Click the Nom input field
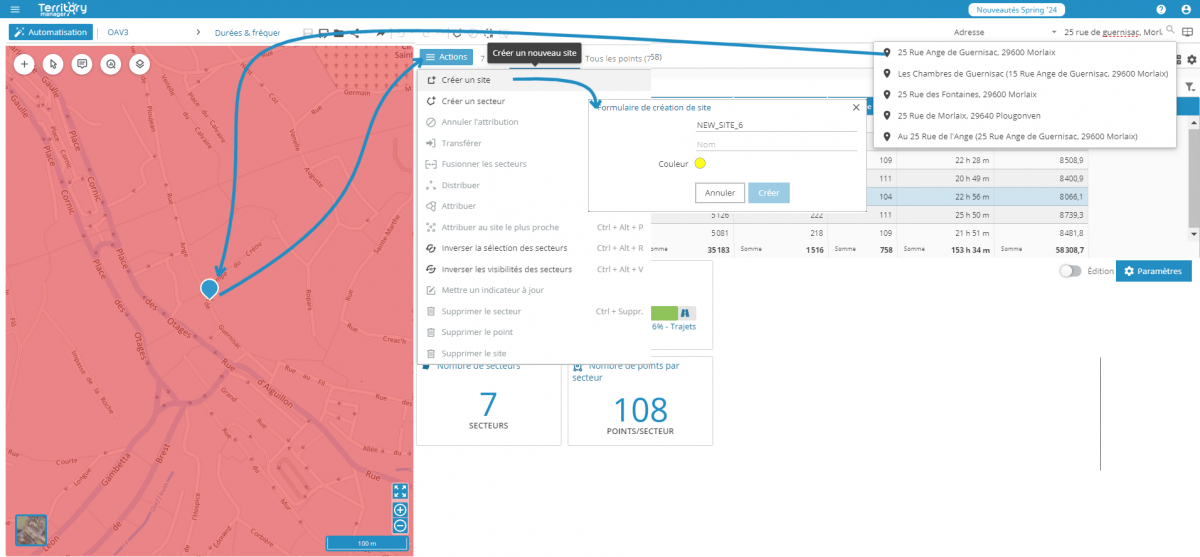The width and height of the screenshot is (1200, 557). (776, 144)
